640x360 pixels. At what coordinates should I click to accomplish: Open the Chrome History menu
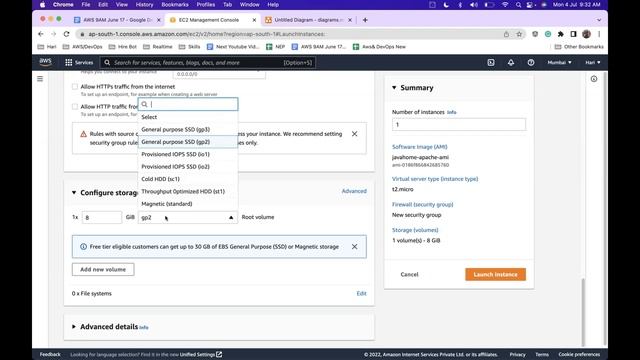(x=144, y=5)
